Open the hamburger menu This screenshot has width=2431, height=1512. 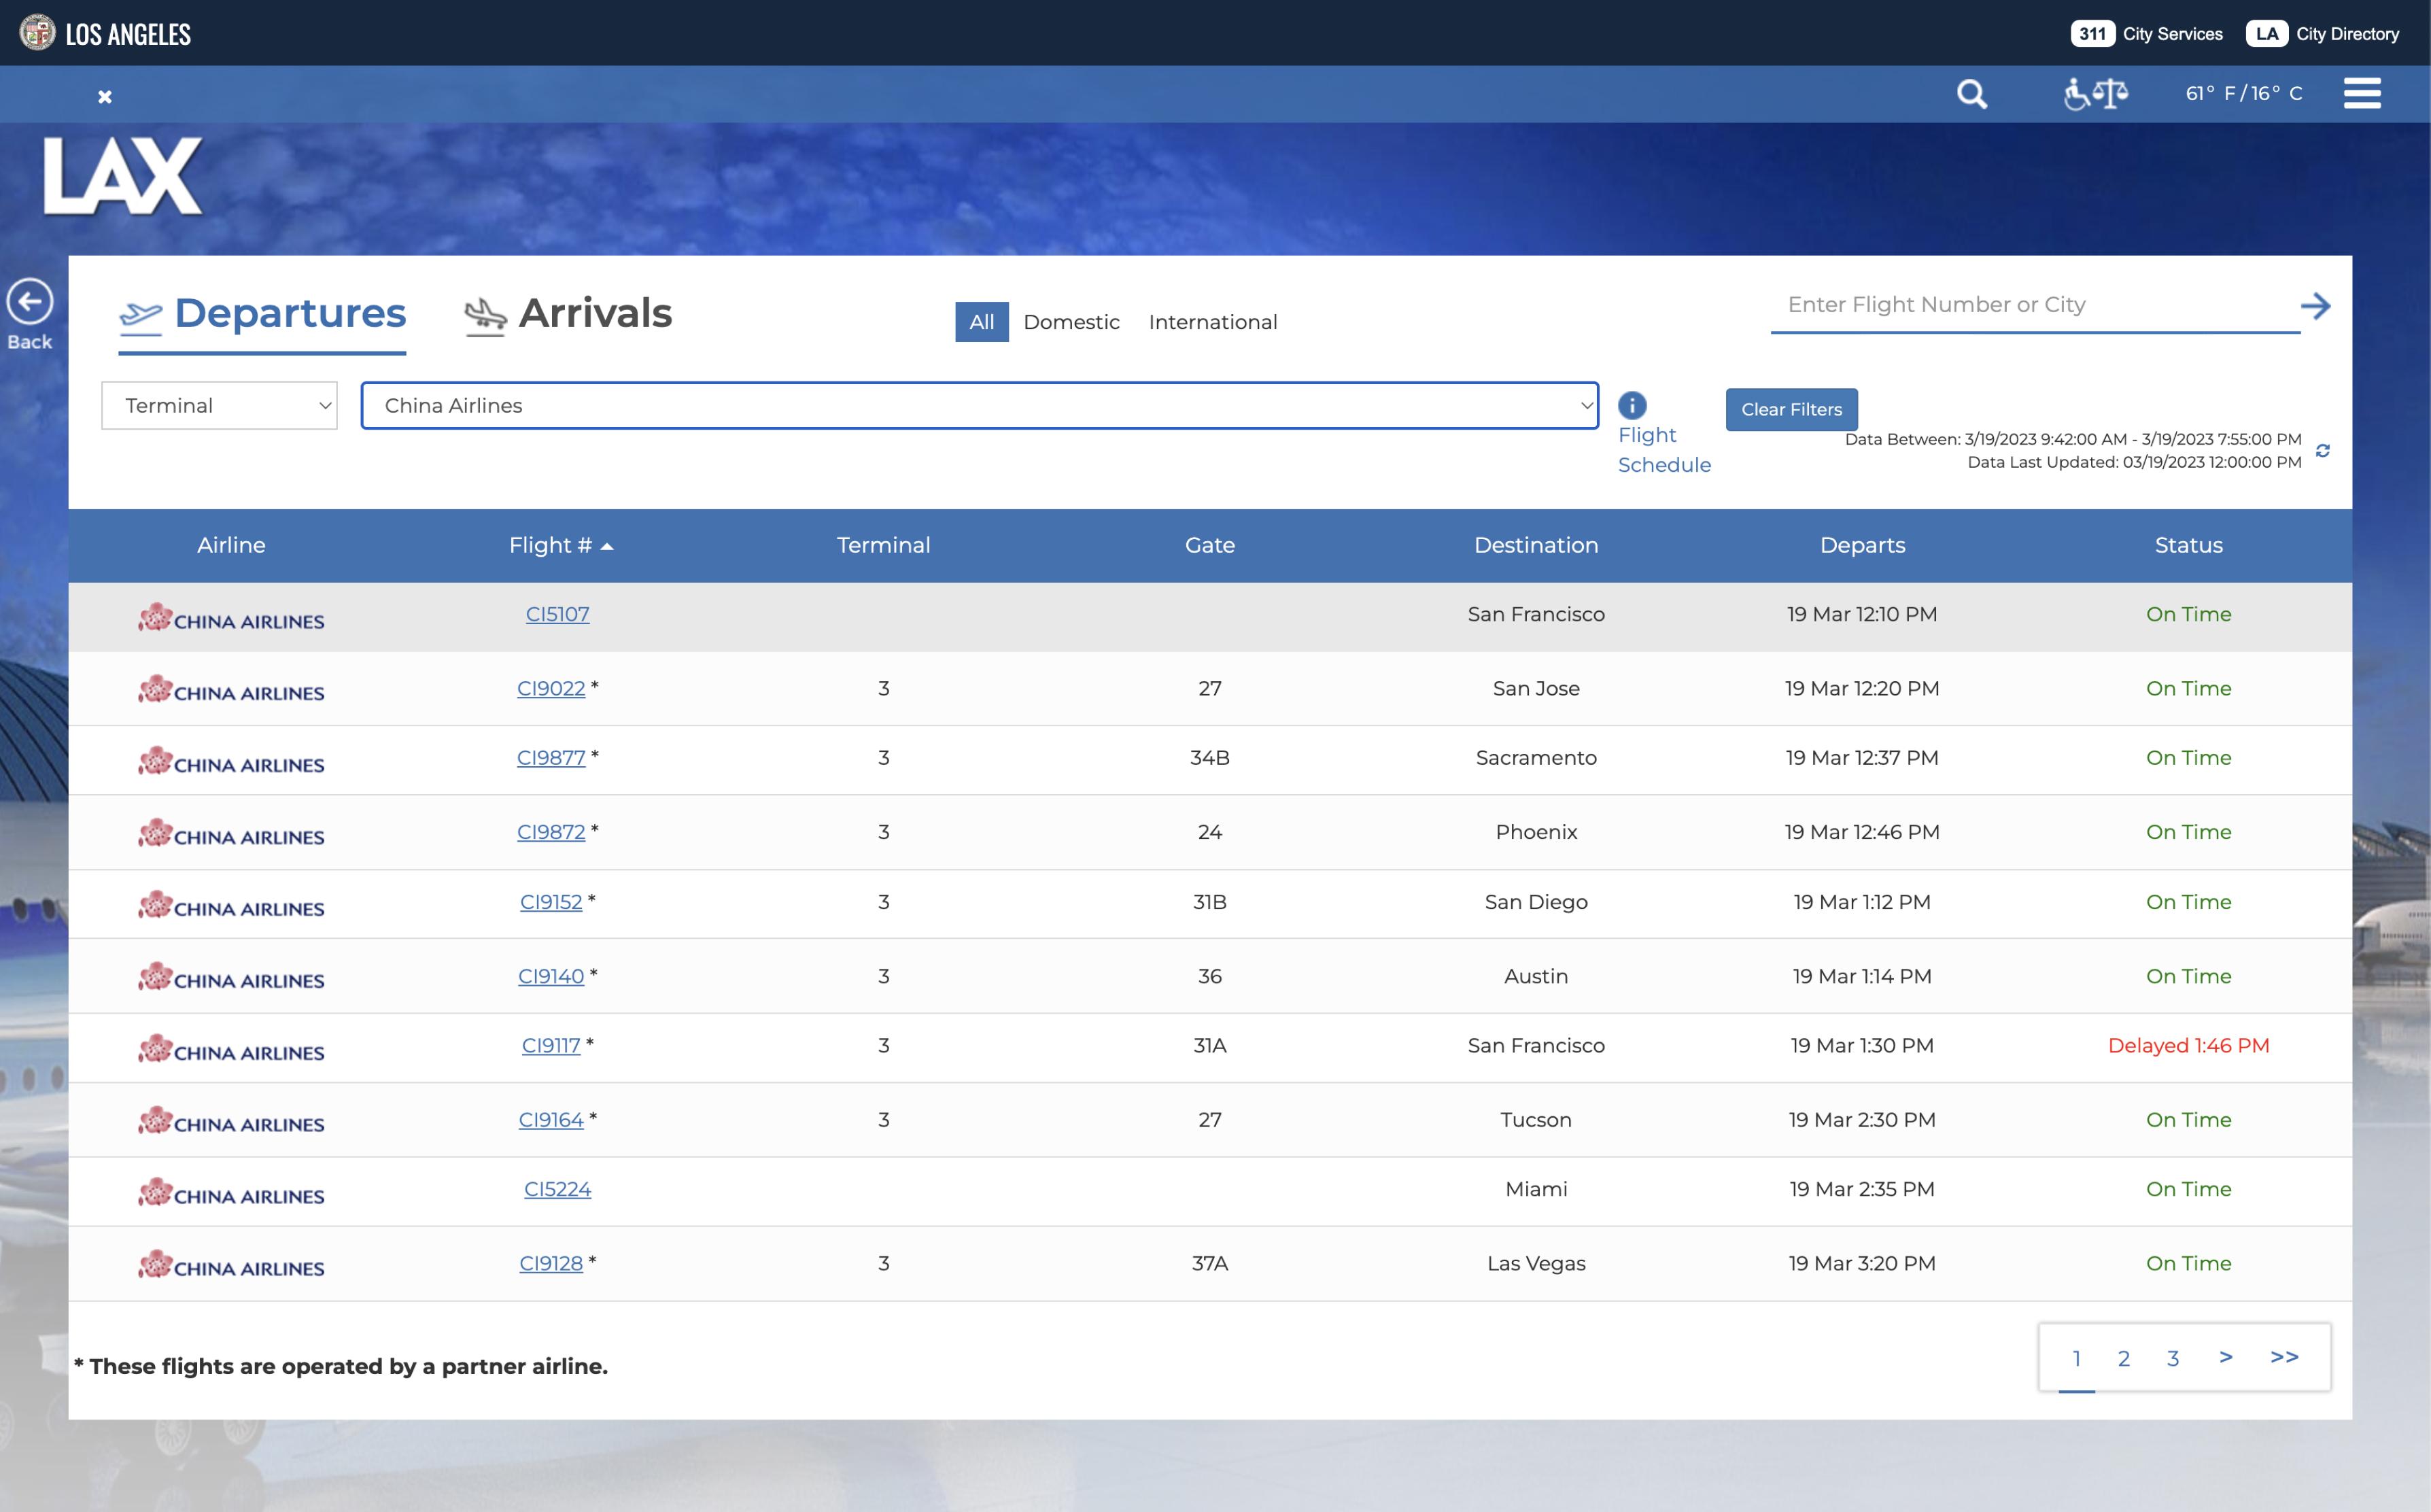click(x=2361, y=93)
